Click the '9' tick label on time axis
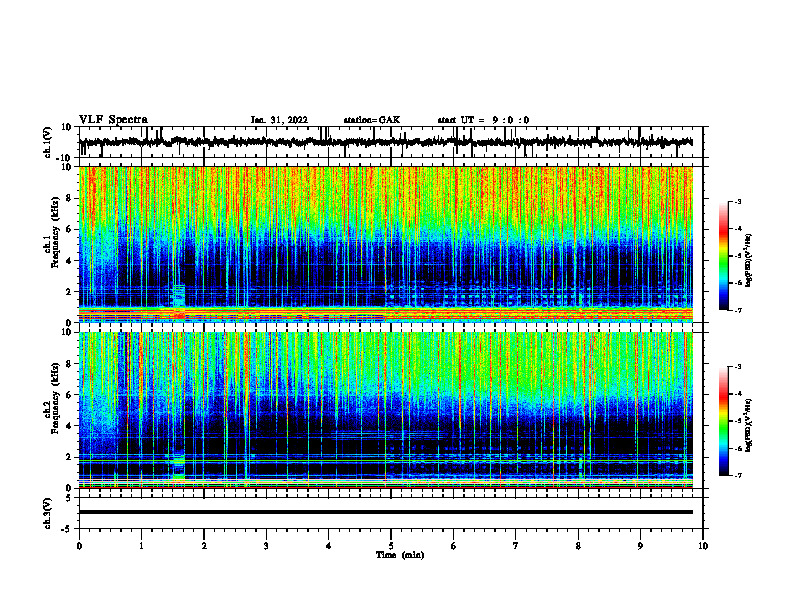 pos(640,546)
